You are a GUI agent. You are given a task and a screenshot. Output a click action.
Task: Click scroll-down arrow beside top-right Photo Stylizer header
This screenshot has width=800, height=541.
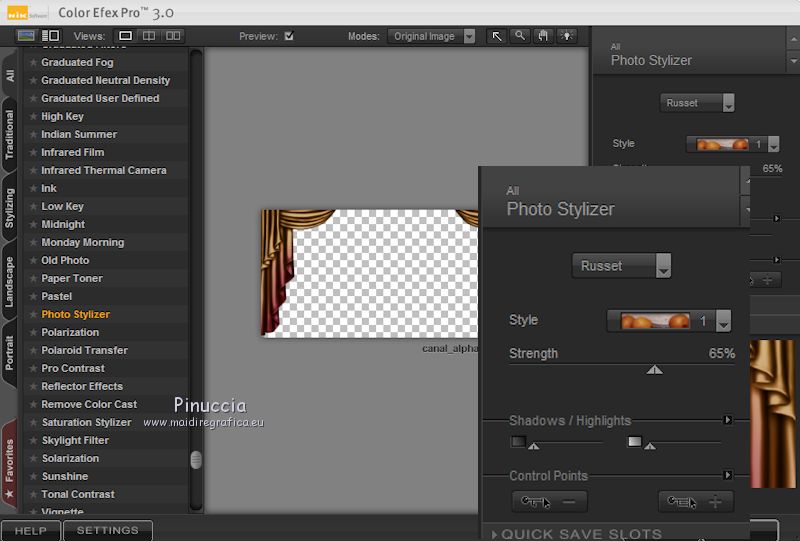click(794, 61)
